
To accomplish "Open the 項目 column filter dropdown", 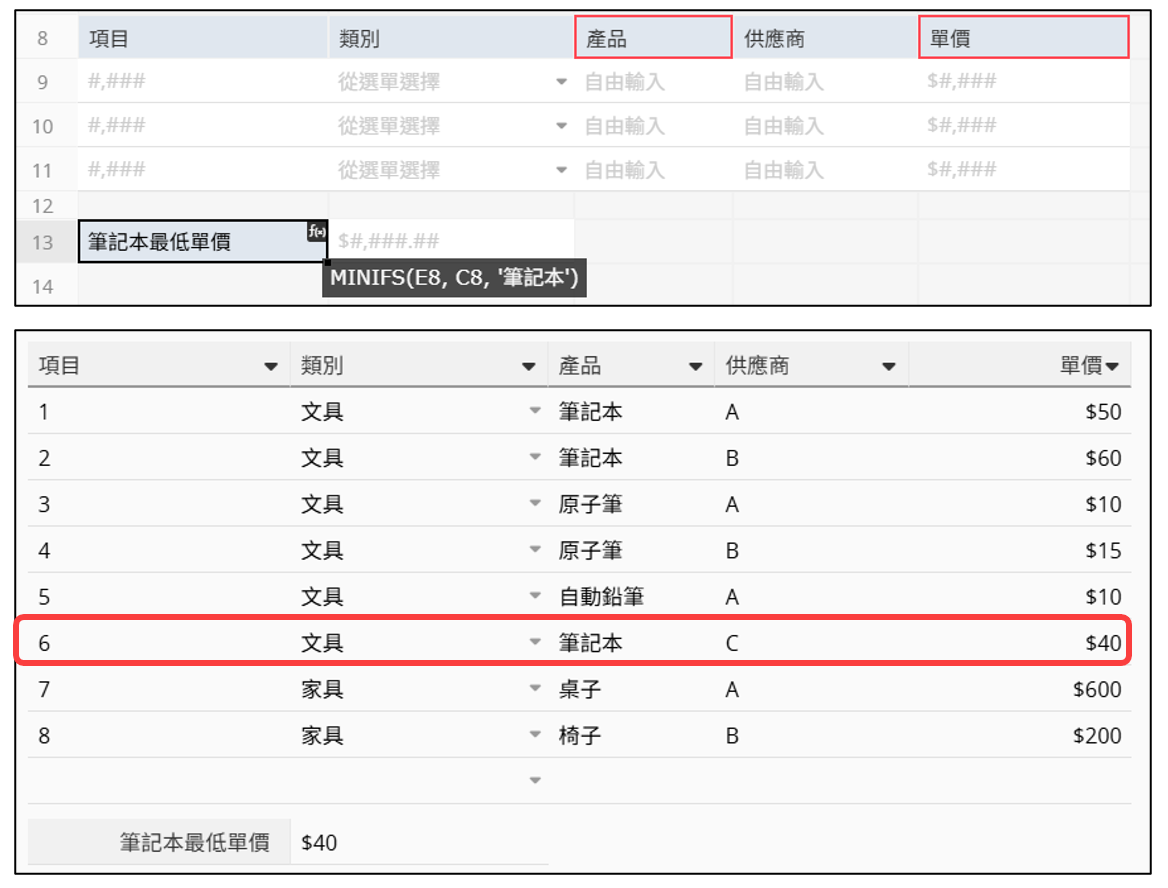I will [270, 367].
